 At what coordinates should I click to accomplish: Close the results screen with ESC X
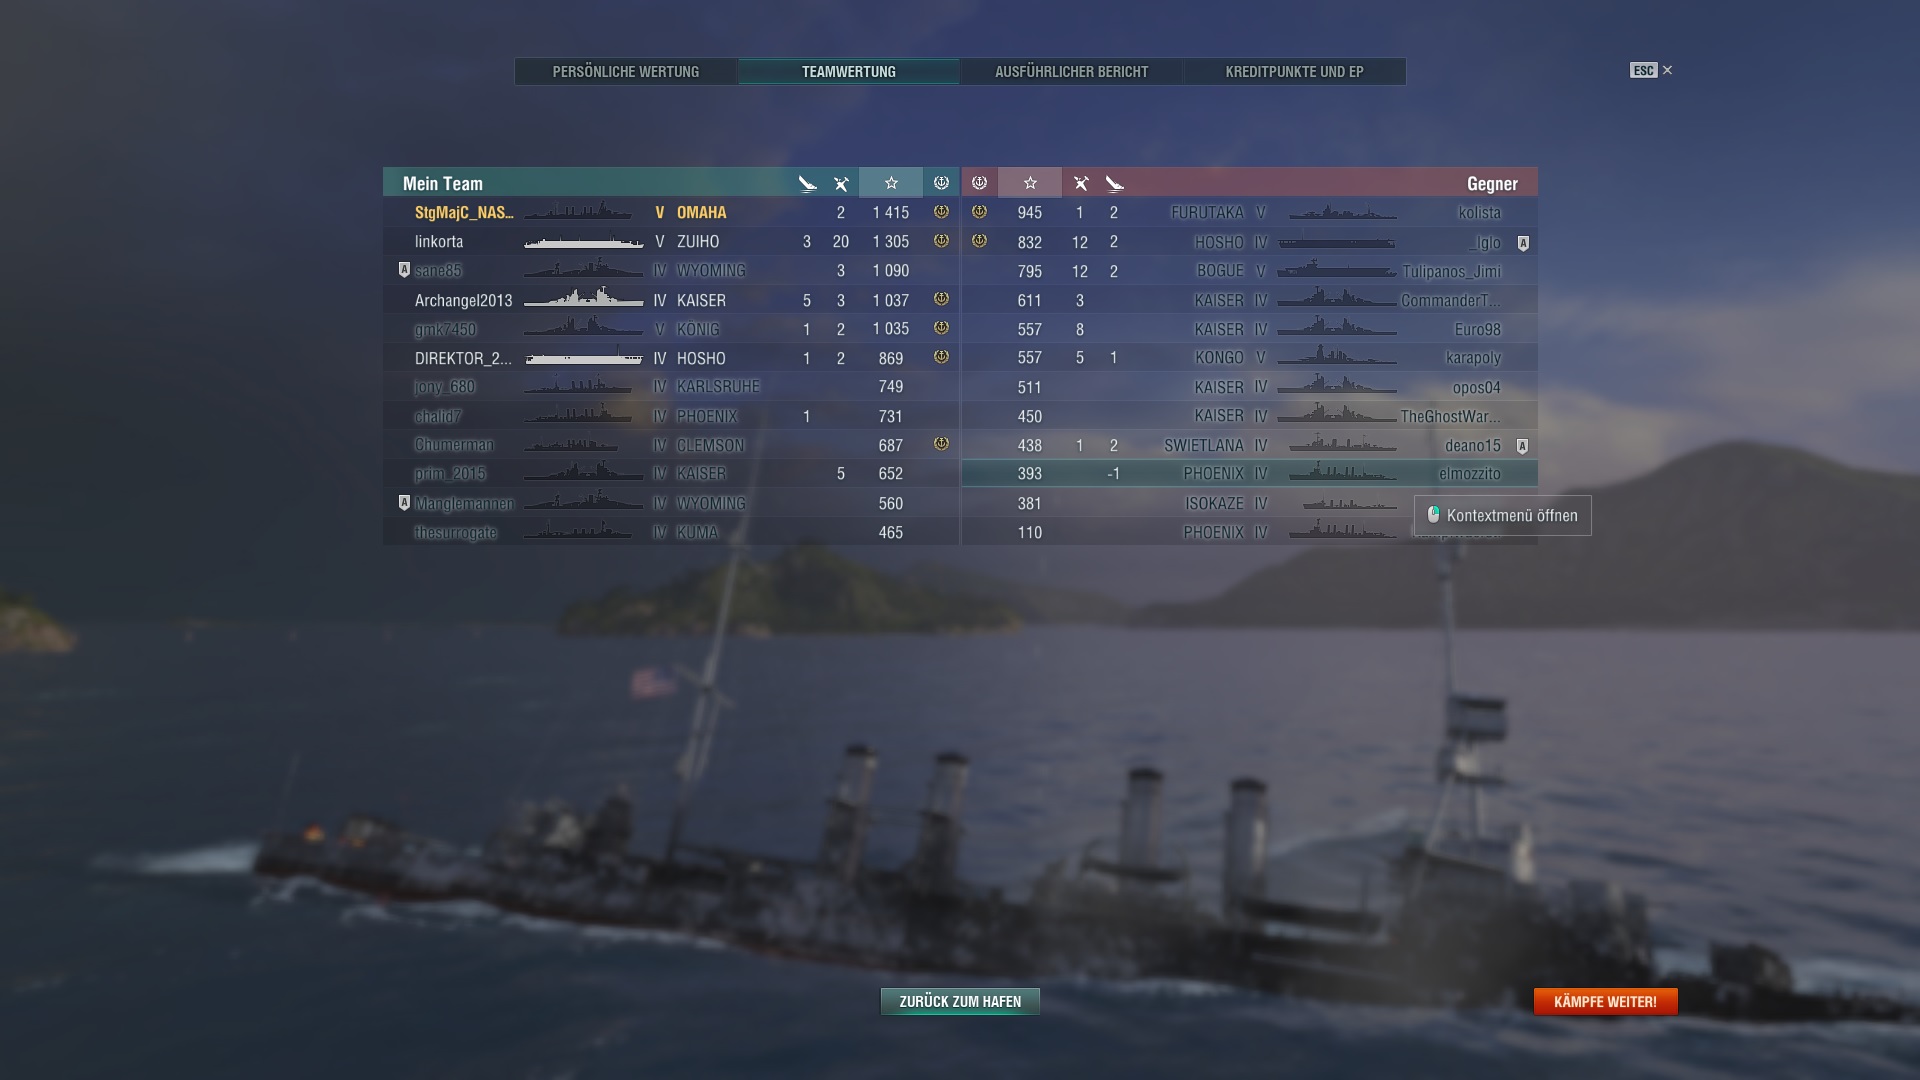1651,70
